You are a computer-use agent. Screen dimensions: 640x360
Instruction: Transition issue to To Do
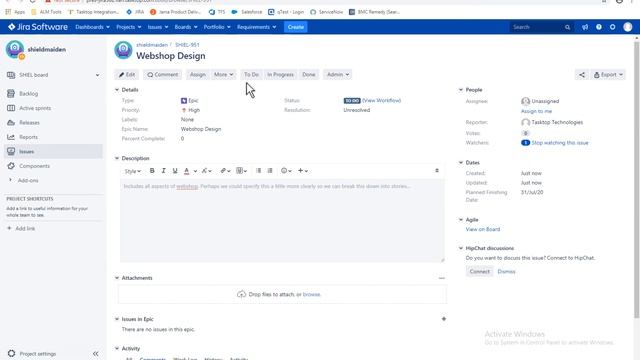click(x=251, y=75)
